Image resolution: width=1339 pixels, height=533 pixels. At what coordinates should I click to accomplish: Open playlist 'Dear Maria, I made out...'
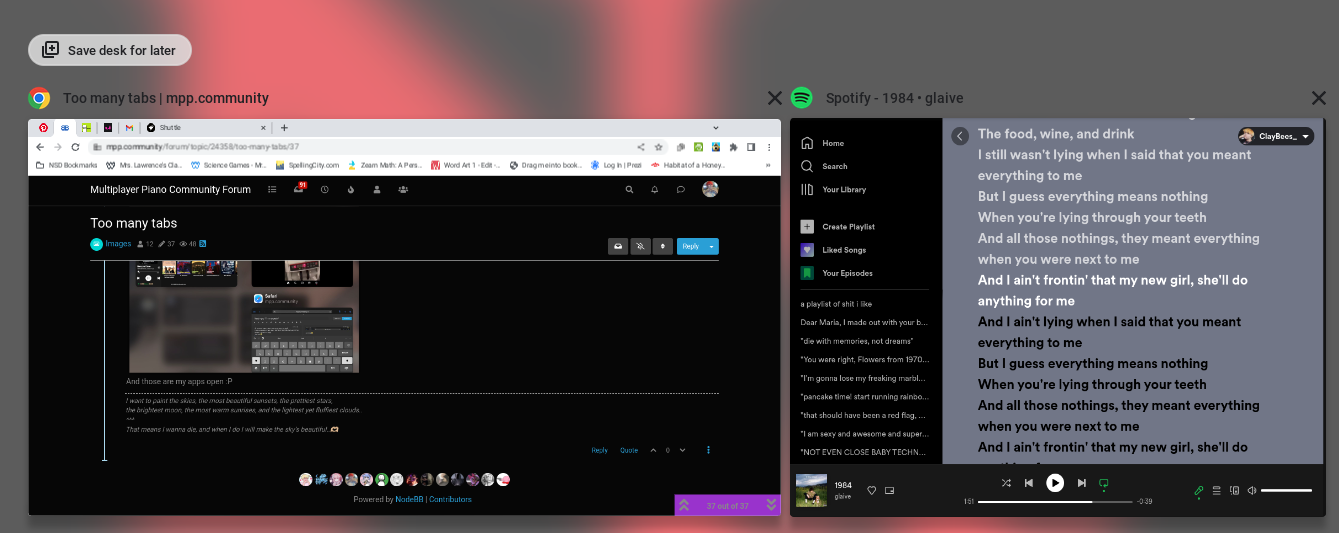coord(865,323)
